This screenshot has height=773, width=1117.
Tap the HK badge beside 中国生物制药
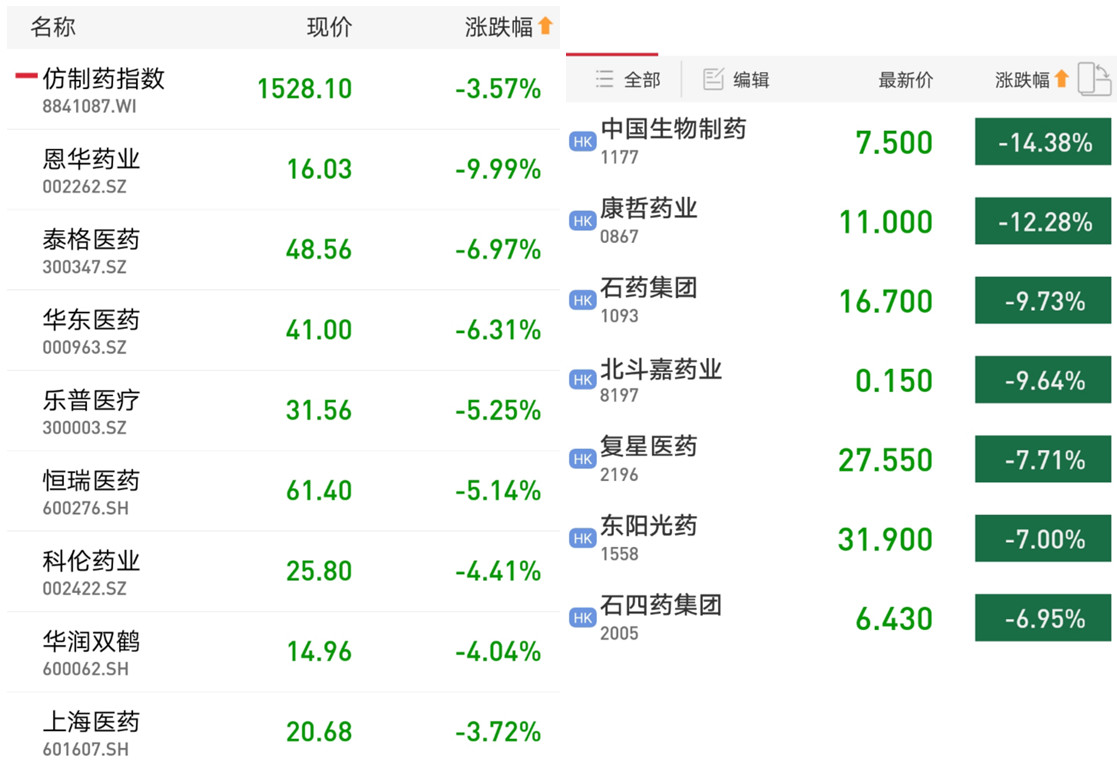583,142
